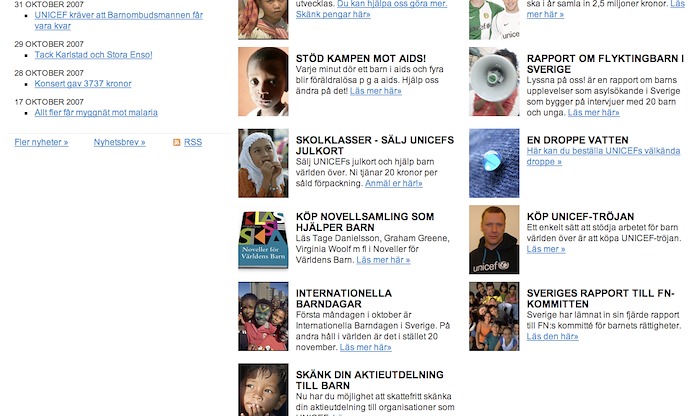
Task: Open 'Nyhetsbrev »' newsletter link
Action: (120, 142)
